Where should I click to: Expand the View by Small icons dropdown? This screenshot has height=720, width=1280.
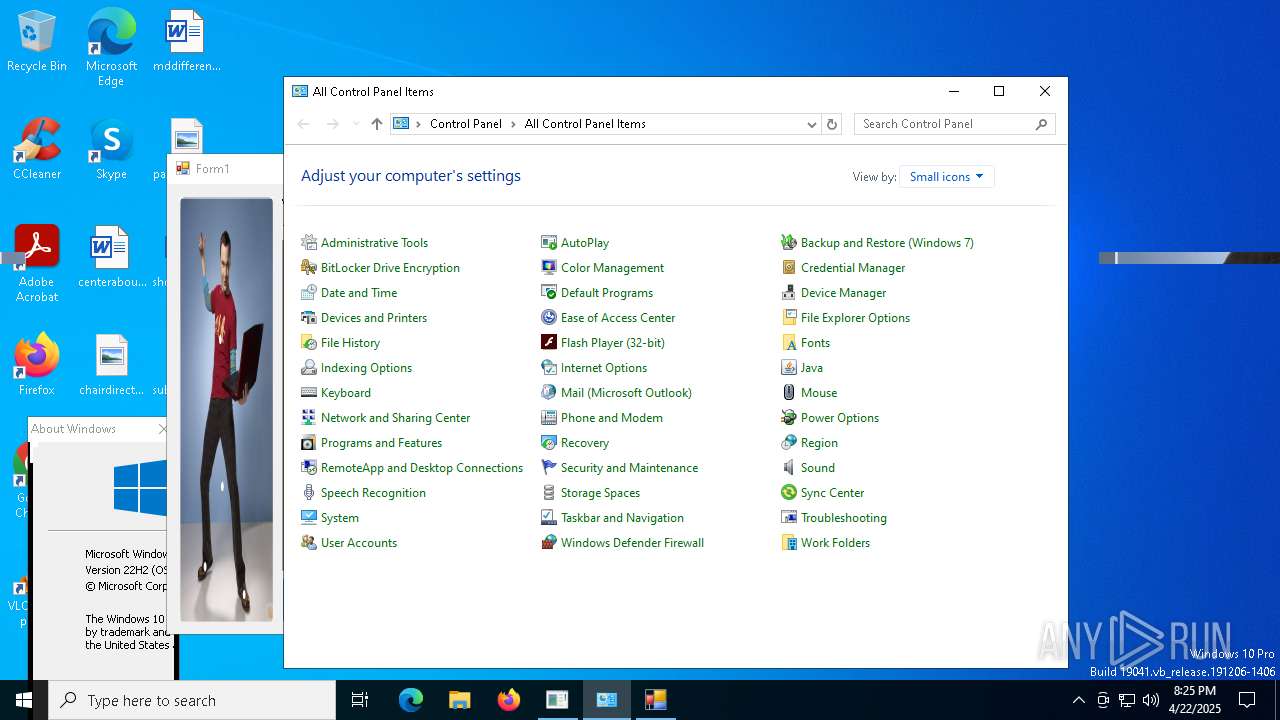946,177
